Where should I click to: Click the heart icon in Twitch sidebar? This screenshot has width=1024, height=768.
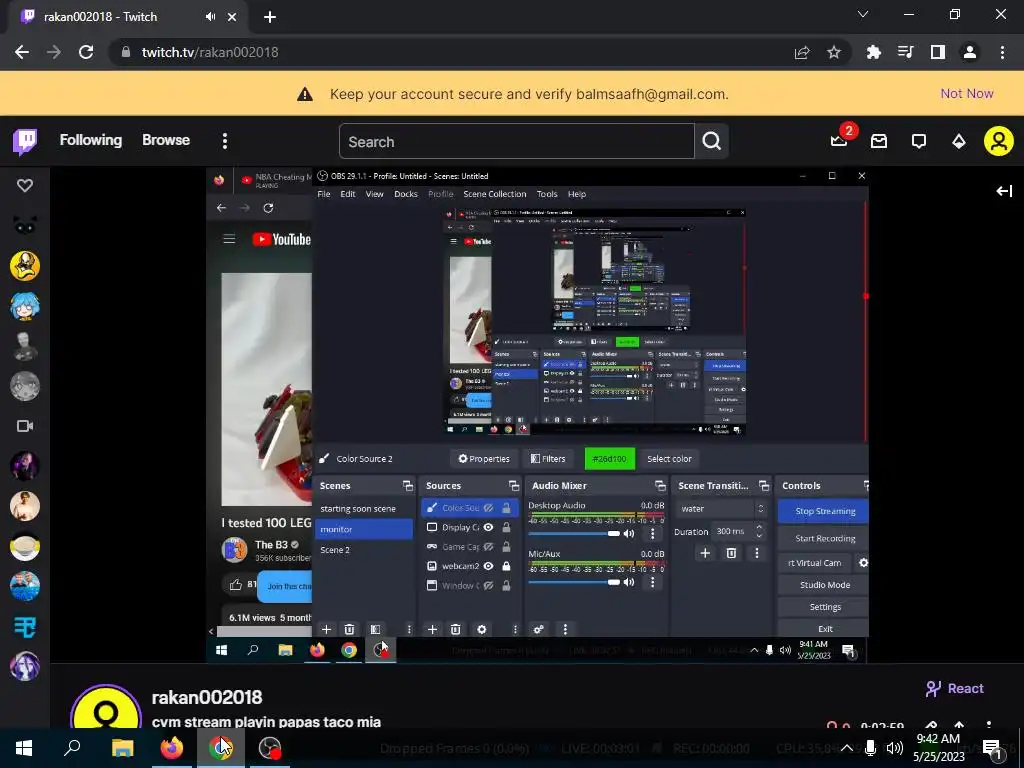click(25, 185)
